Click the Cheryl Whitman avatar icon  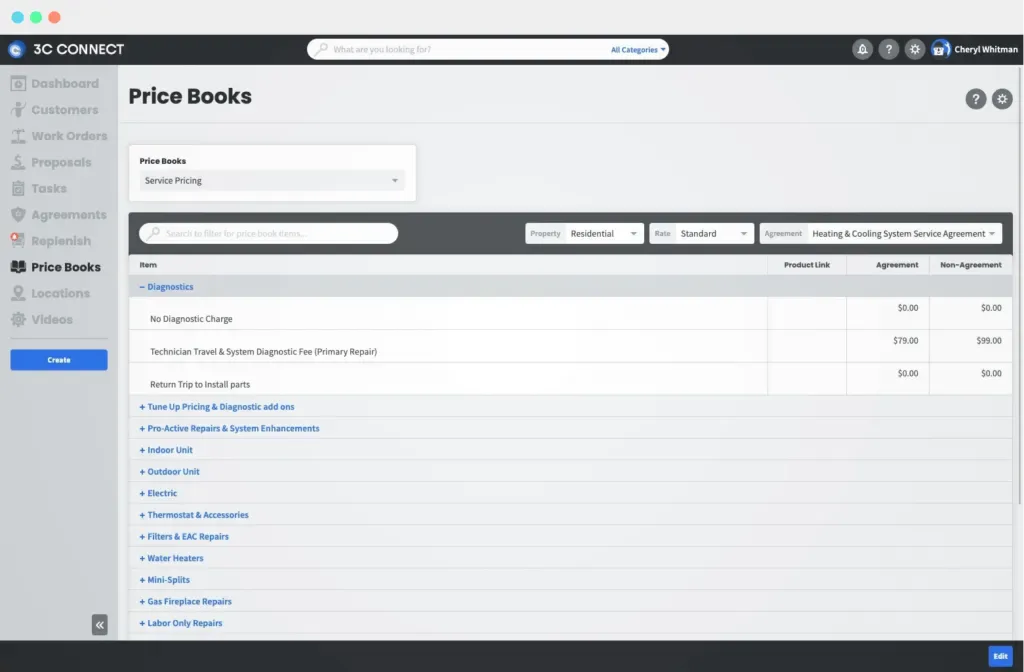pos(940,50)
